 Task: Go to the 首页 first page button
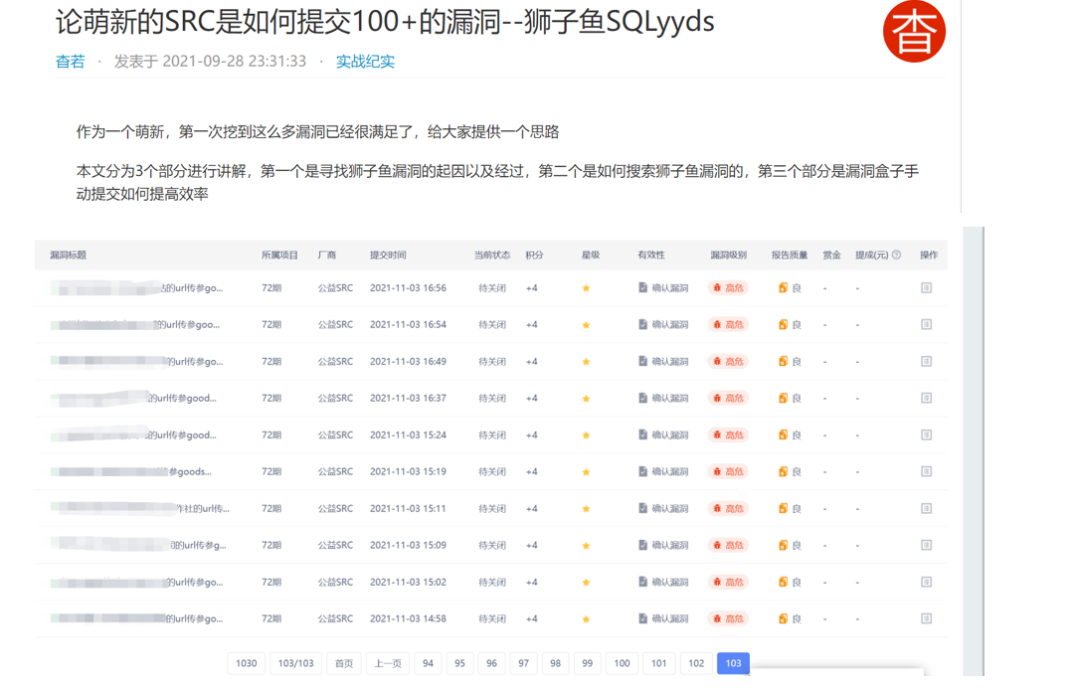click(344, 663)
